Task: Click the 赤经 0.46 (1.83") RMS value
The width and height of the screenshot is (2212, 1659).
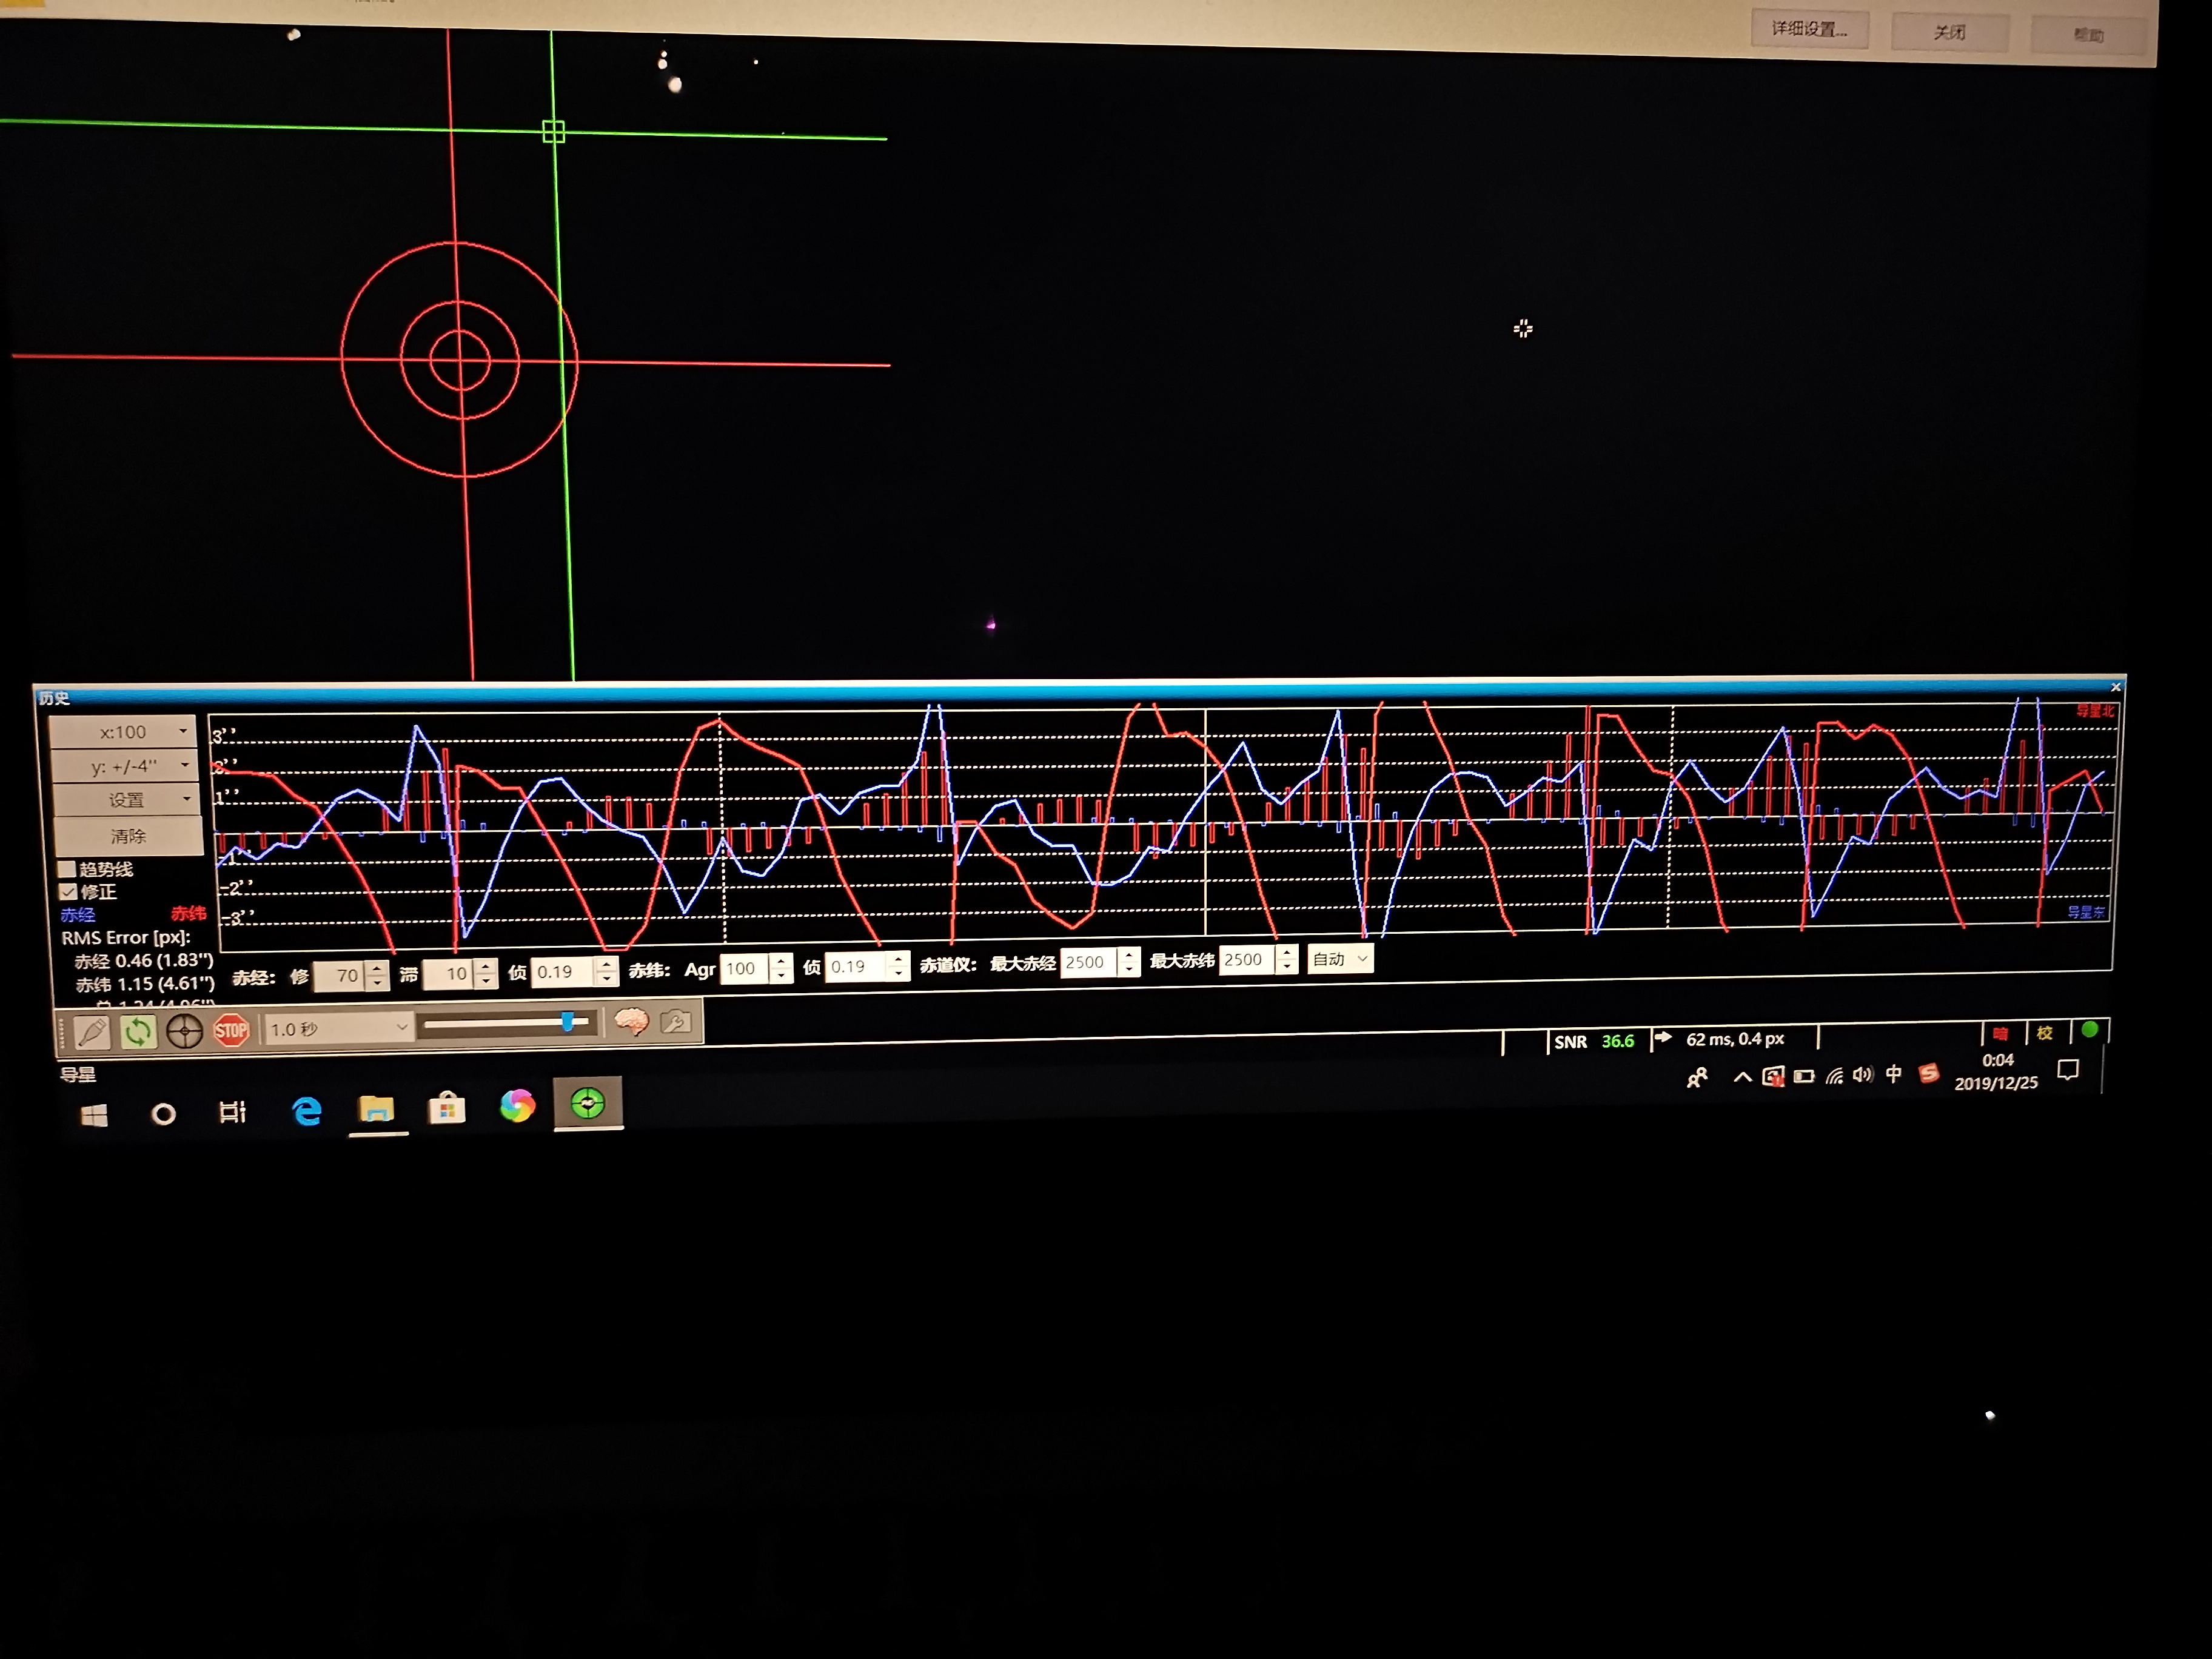Action: 144,961
